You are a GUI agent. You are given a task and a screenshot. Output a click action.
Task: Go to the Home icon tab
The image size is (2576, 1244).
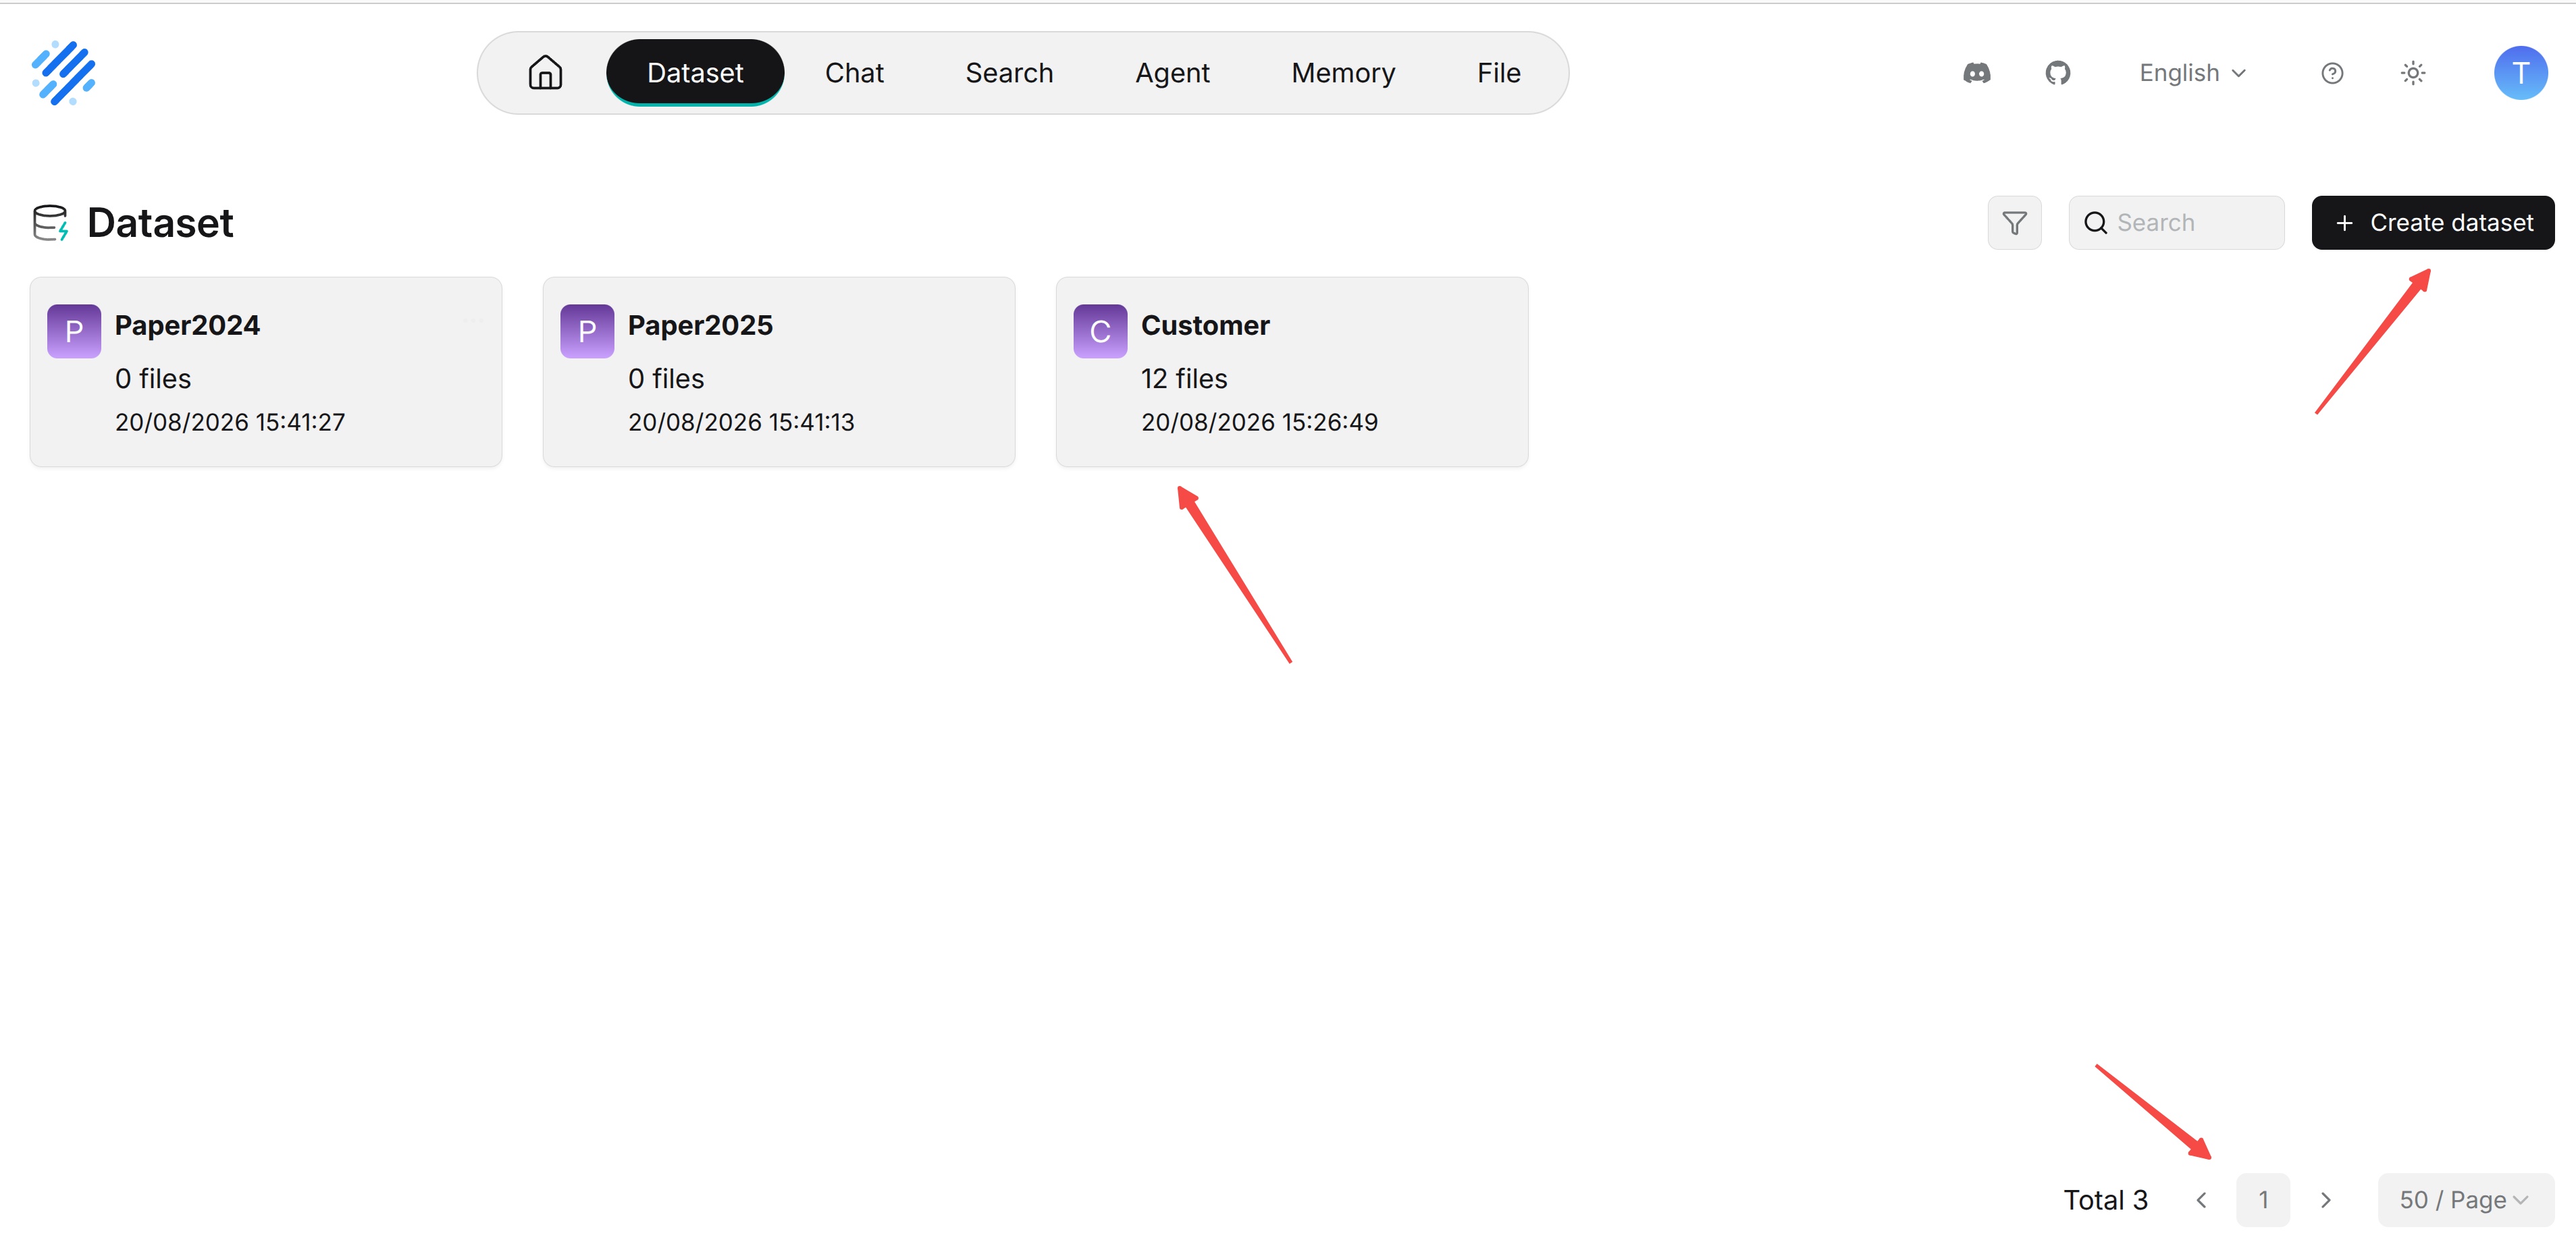[x=545, y=73]
